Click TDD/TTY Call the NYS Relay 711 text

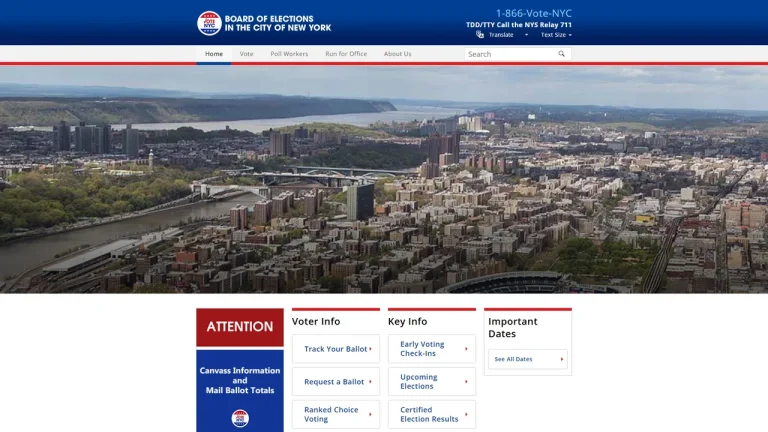[519, 24]
